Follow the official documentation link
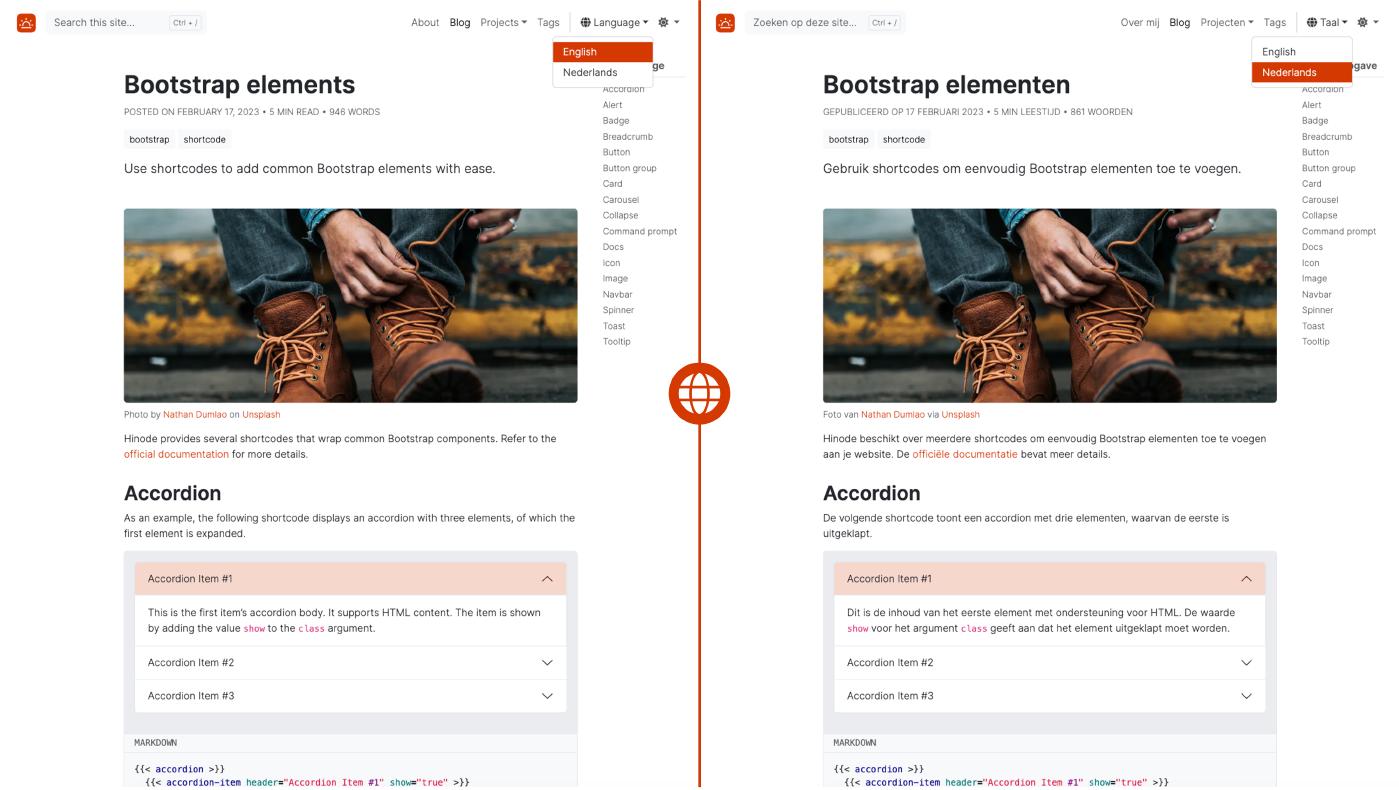The height and width of the screenshot is (790, 1399). [176, 455]
